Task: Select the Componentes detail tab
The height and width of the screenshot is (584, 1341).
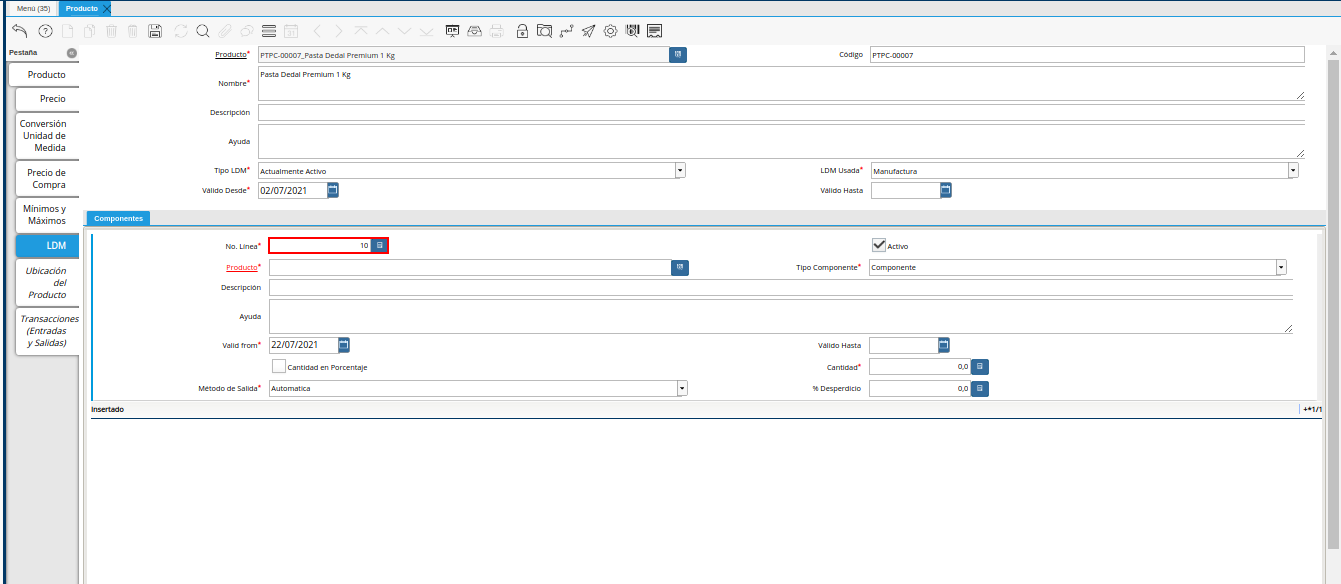Action: [118, 218]
